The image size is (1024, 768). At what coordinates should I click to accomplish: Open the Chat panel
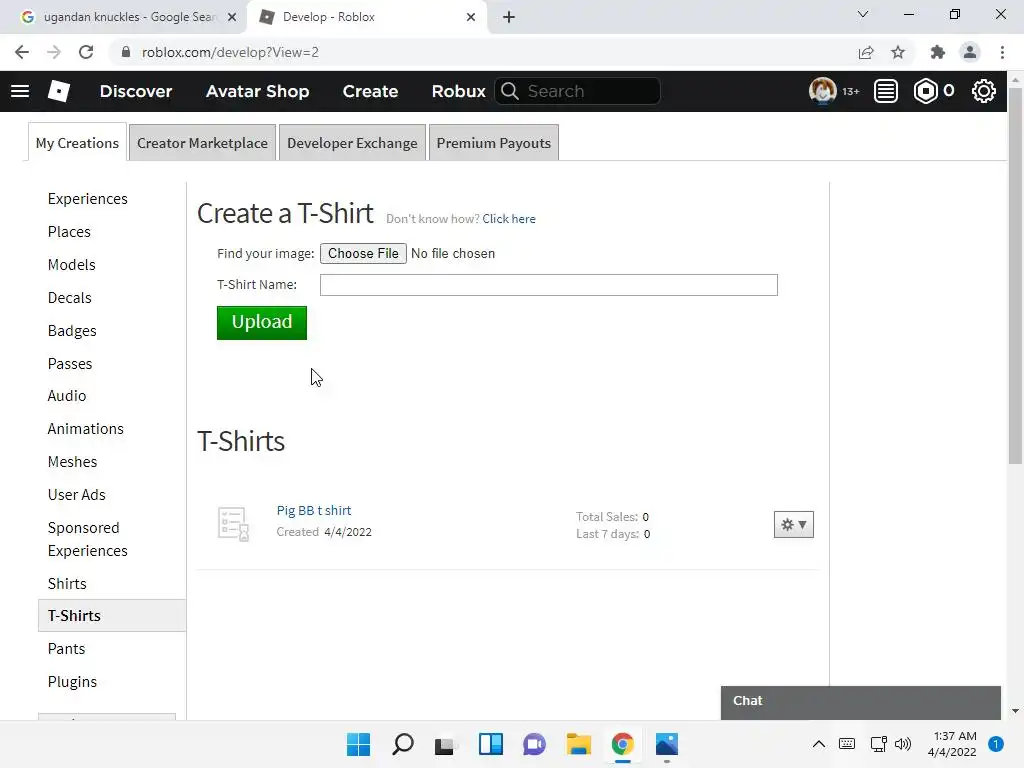point(861,701)
